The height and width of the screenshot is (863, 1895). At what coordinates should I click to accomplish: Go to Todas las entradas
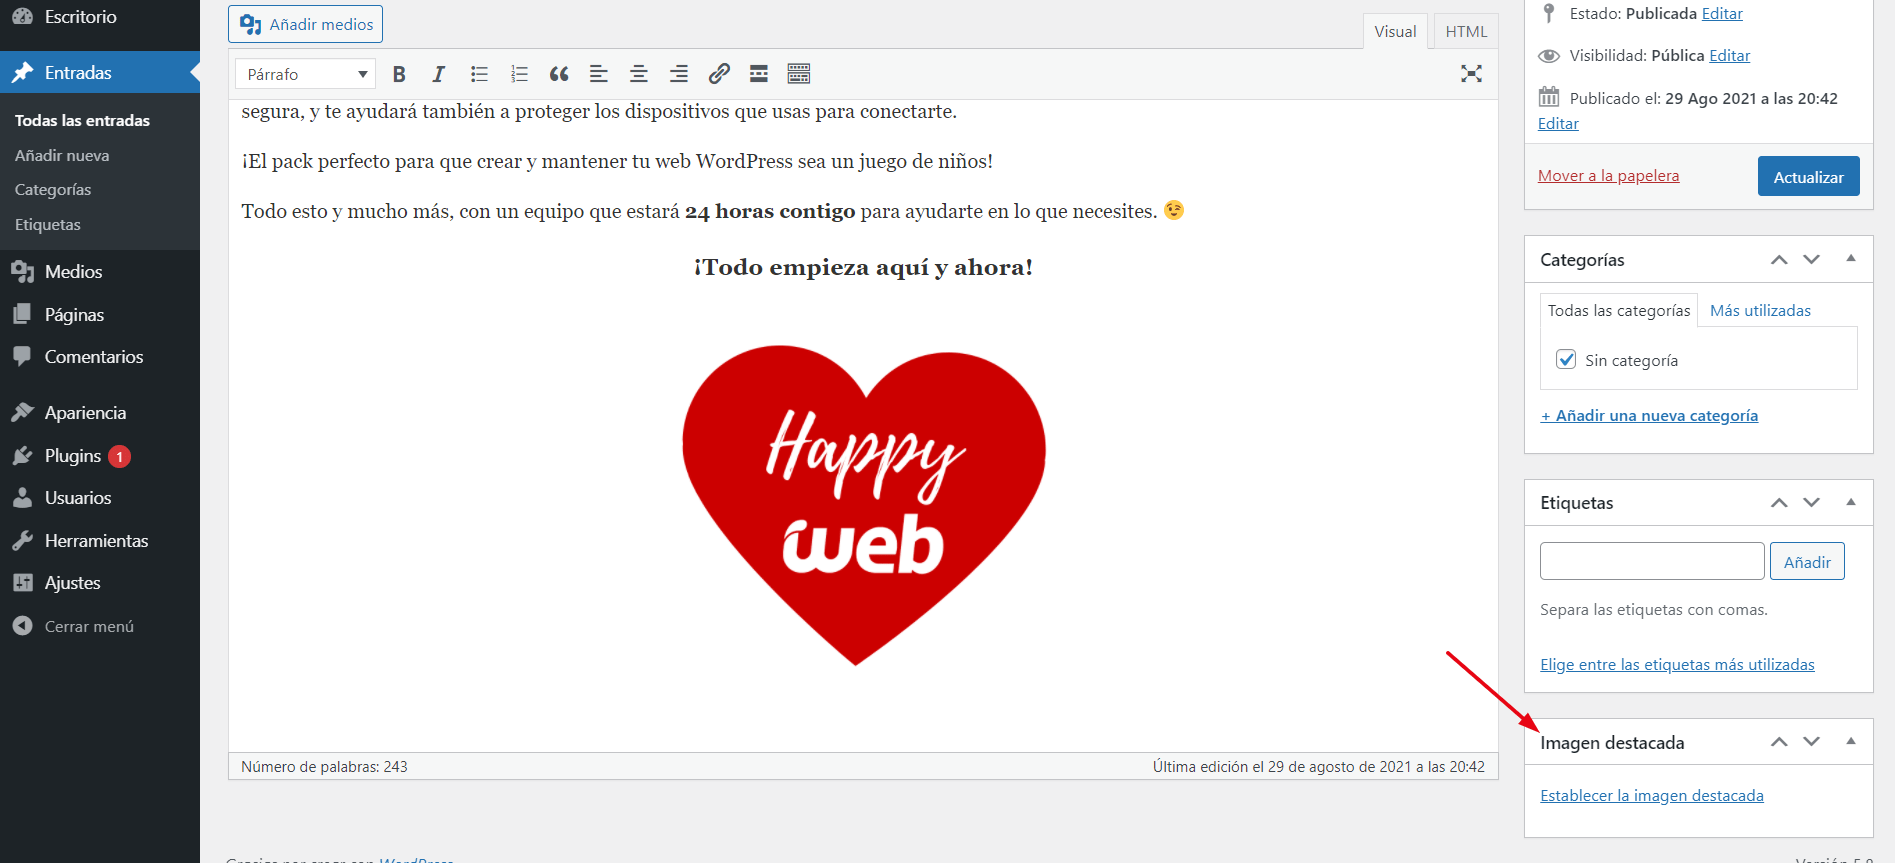click(82, 120)
